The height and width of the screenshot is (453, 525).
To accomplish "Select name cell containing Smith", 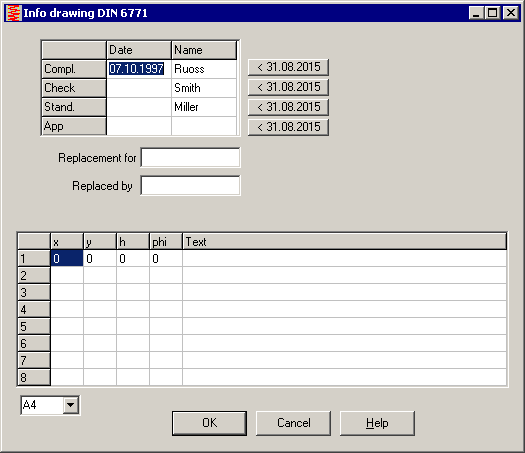I will (x=204, y=88).
